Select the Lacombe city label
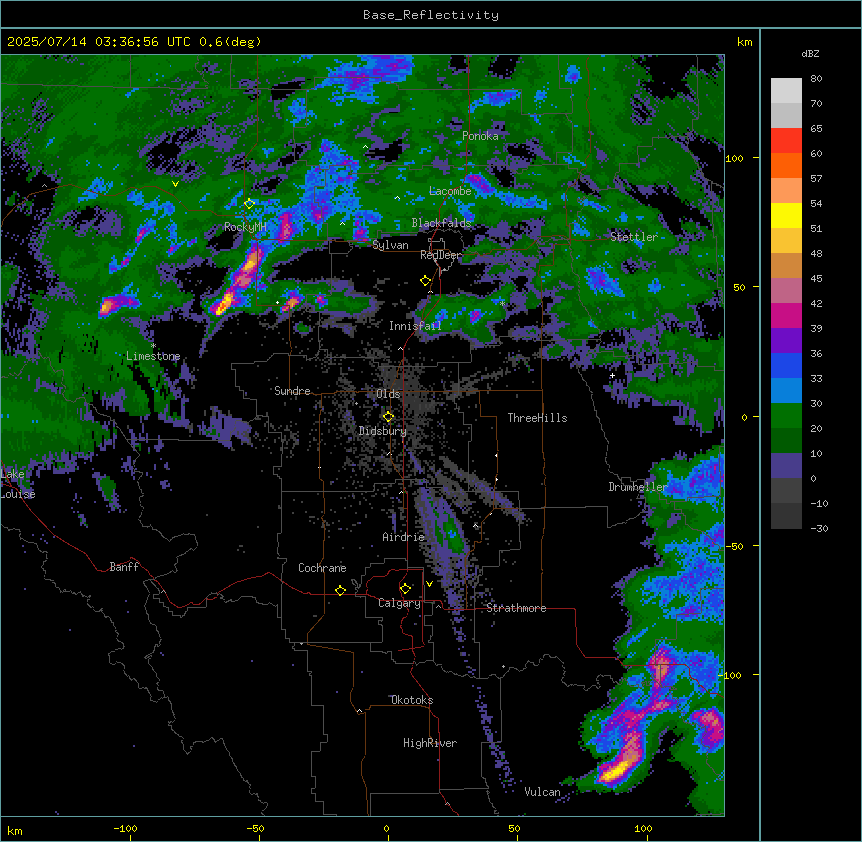This screenshot has width=862, height=842. click(450, 191)
